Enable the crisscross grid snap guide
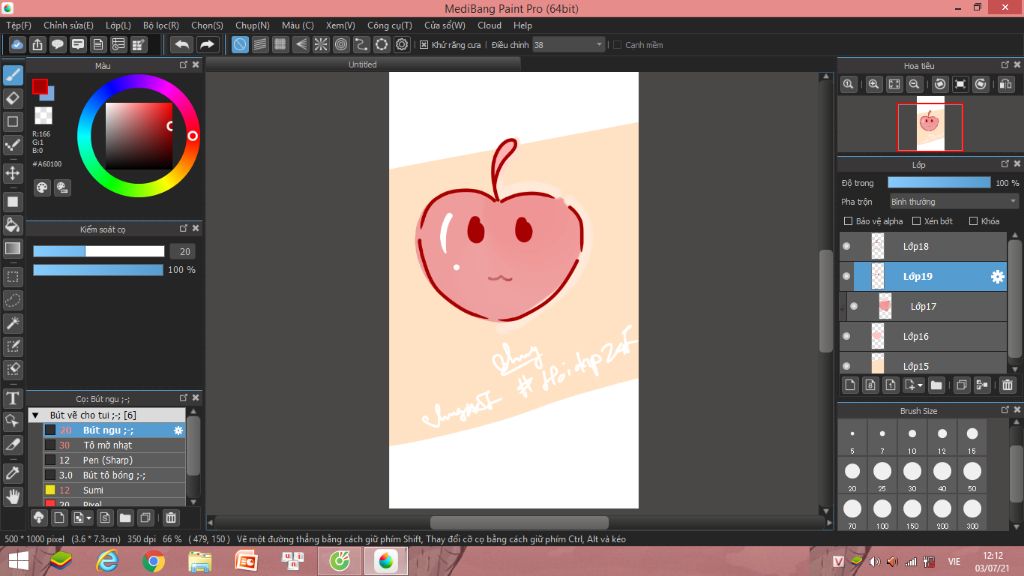 pyautogui.click(x=280, y=44)
